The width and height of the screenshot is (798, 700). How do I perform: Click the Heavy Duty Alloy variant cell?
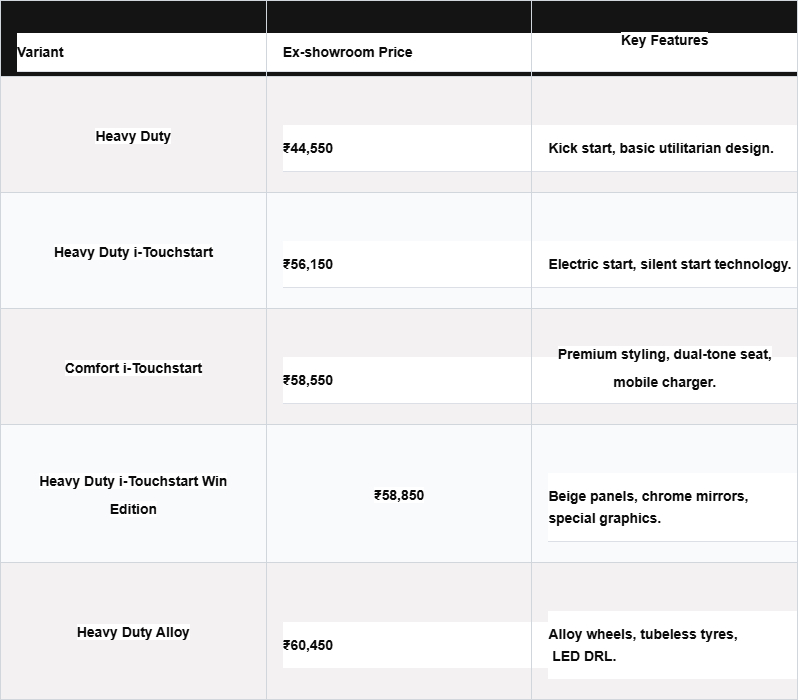[x=133, y=632]
